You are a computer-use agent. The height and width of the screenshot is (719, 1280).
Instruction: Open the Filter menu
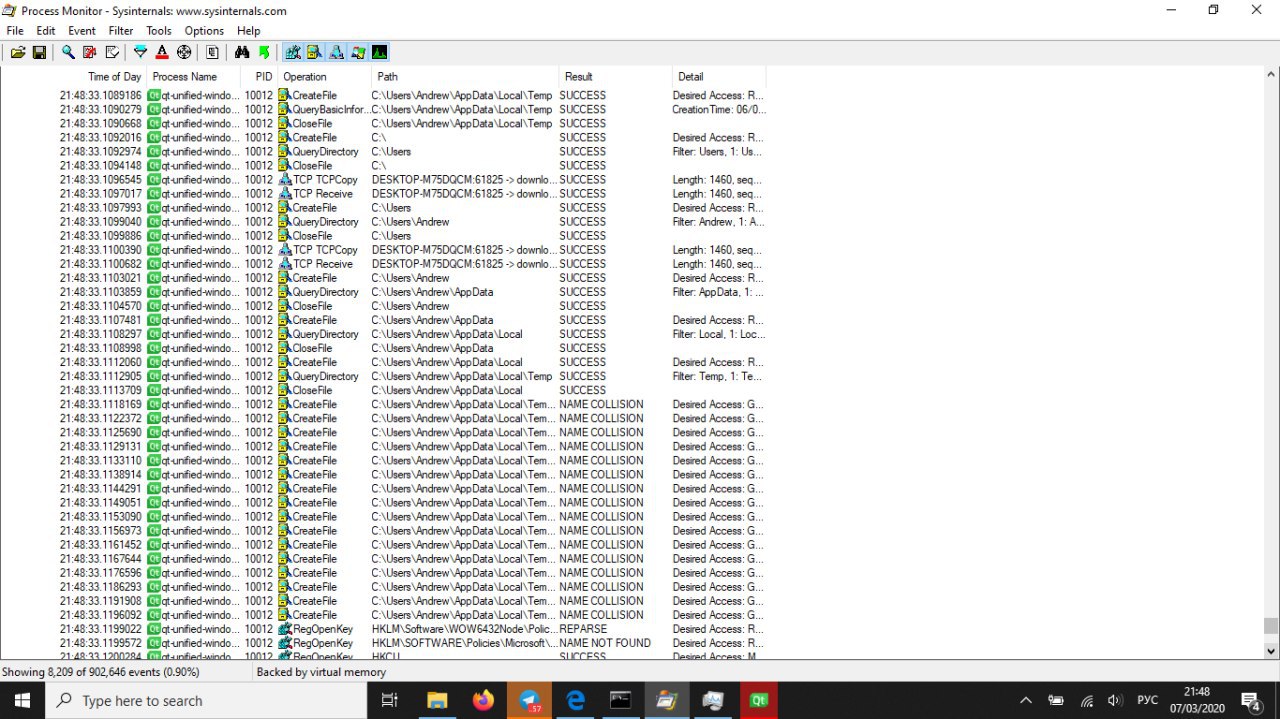tap(121, 31)
